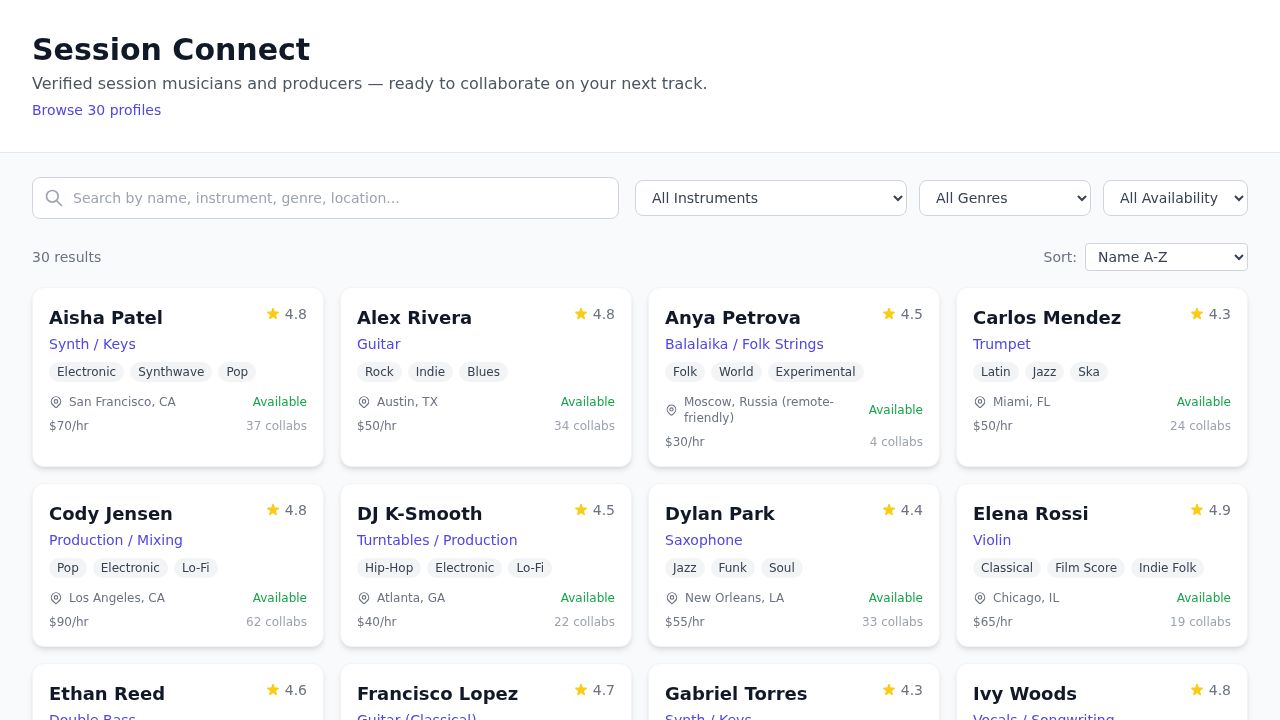Open the All Genres dropdown
Viewport: 1280px width, 720px height.
coord(1005,198)
